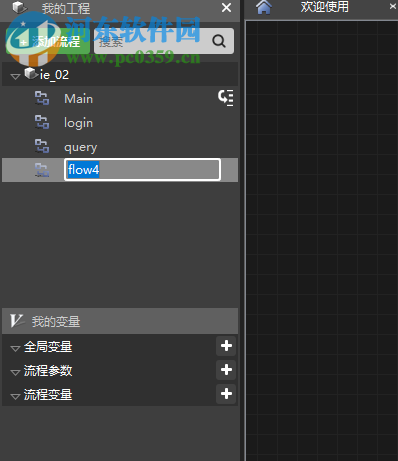This screenshot has width=398, height=461.
Task: Click the query flow diagram icon
Action: (x=42, y=146)
